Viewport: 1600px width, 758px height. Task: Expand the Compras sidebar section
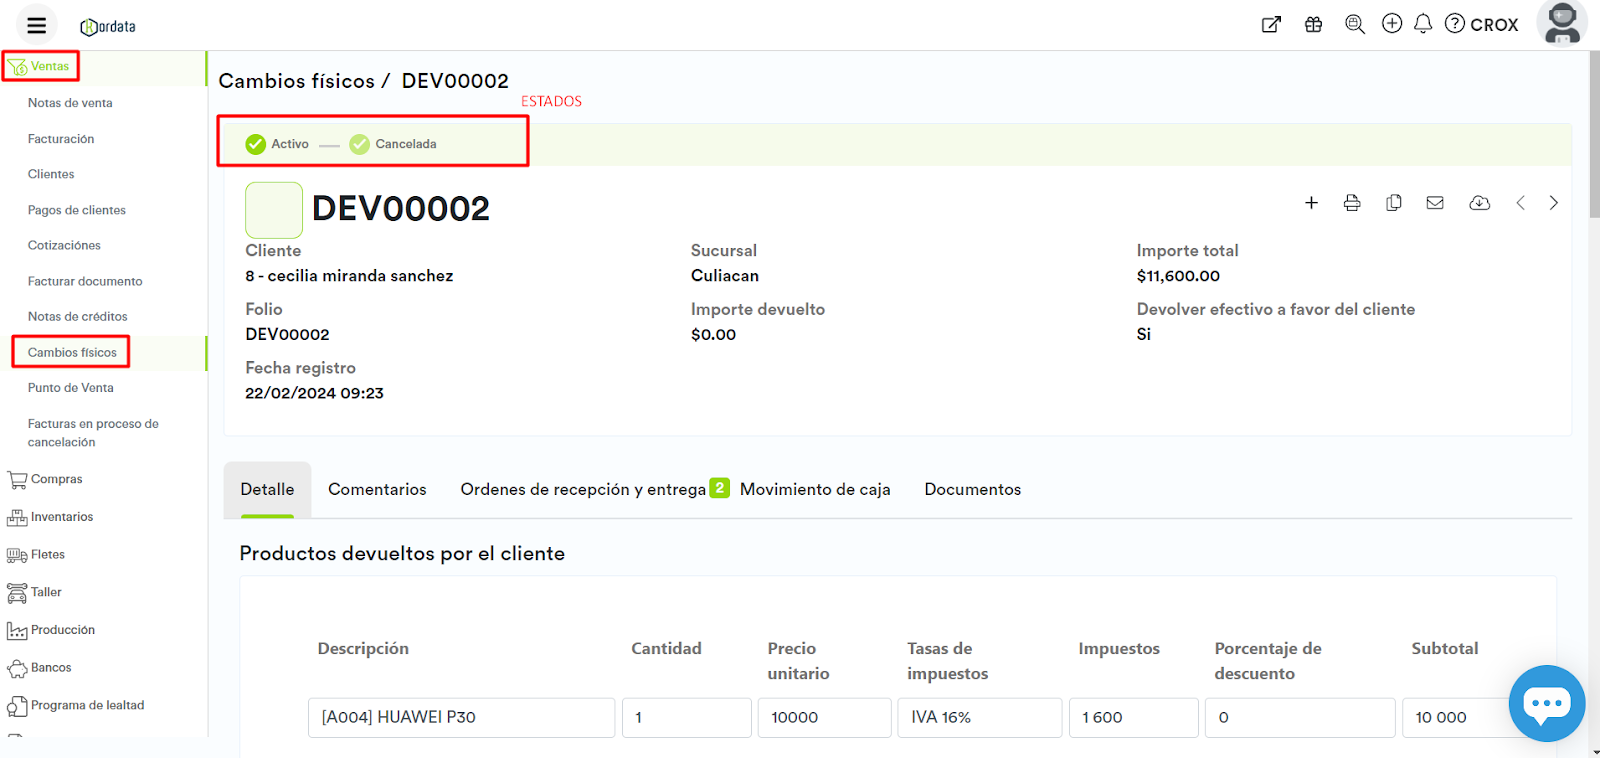[x=56, y=479]
